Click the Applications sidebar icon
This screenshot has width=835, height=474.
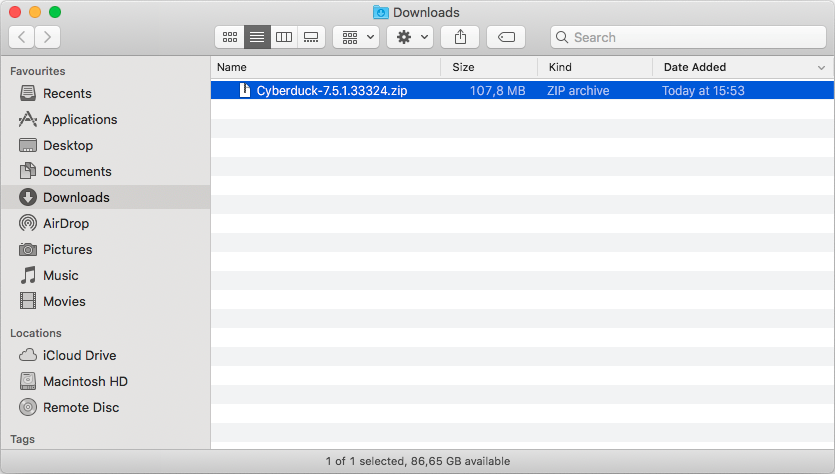[28, 119]
